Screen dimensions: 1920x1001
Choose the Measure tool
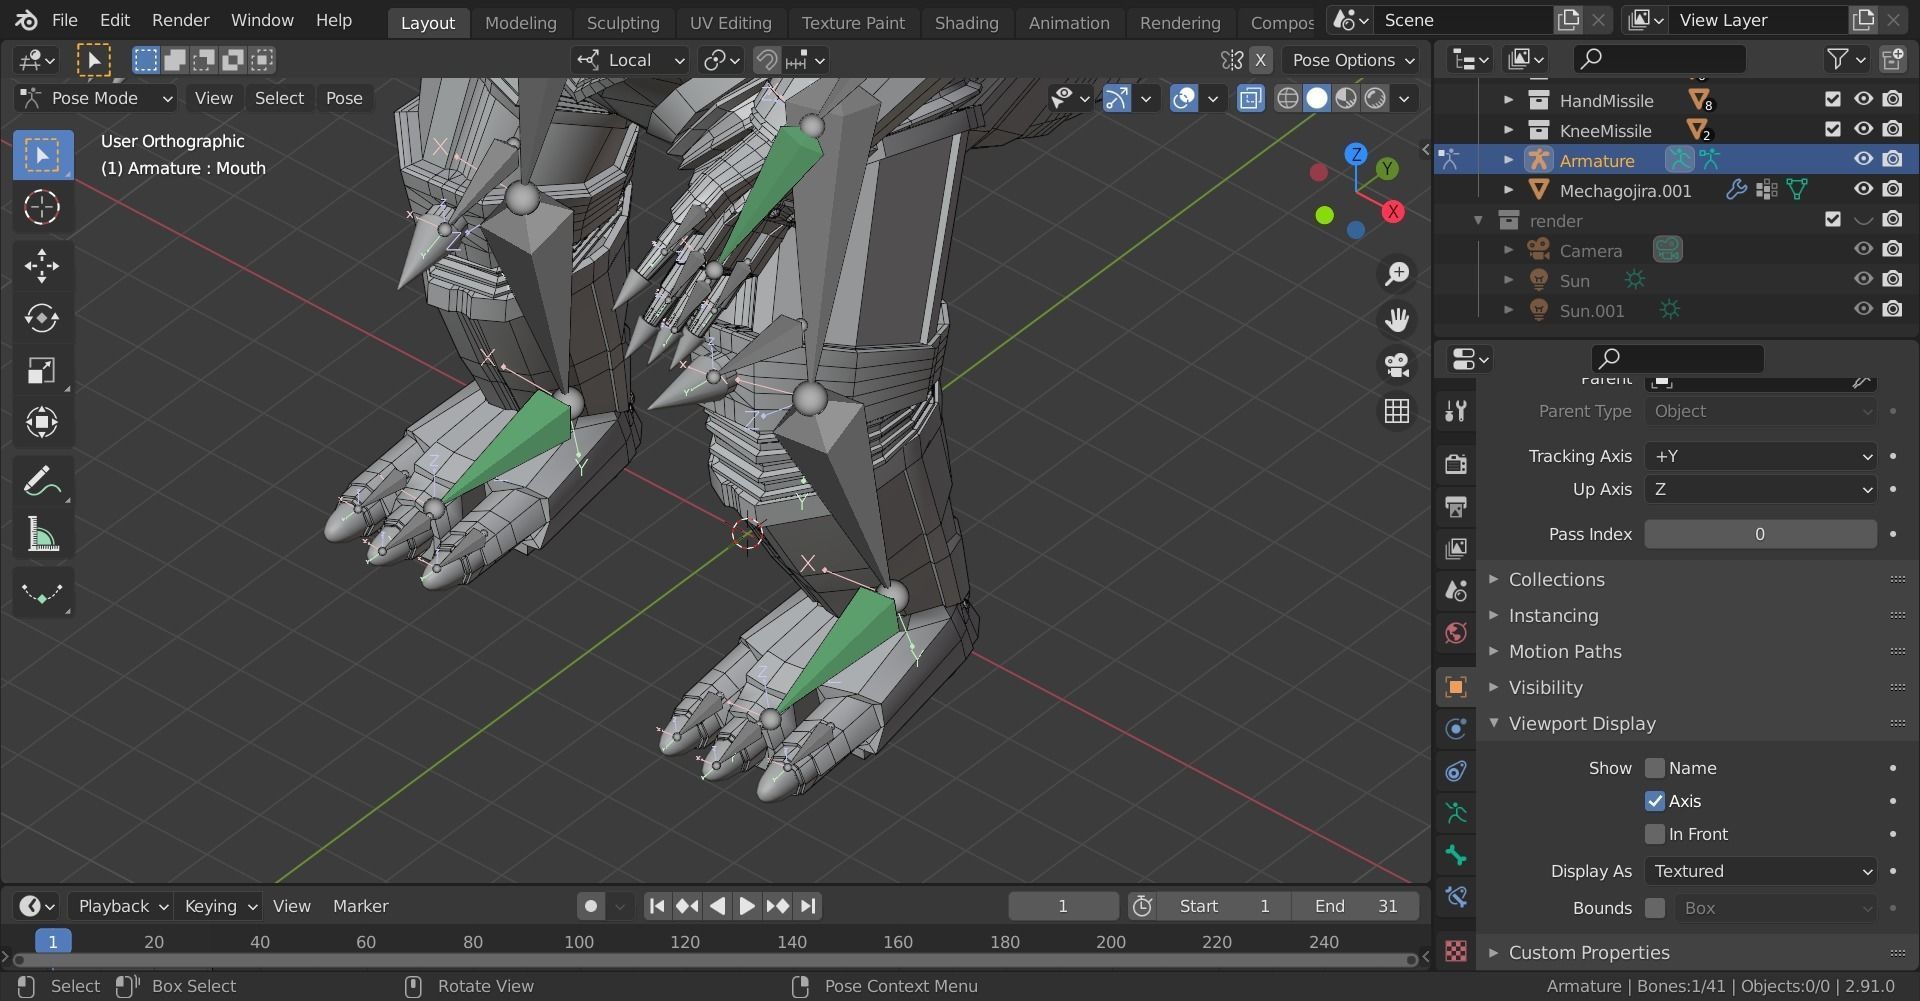tap(42, 535)
